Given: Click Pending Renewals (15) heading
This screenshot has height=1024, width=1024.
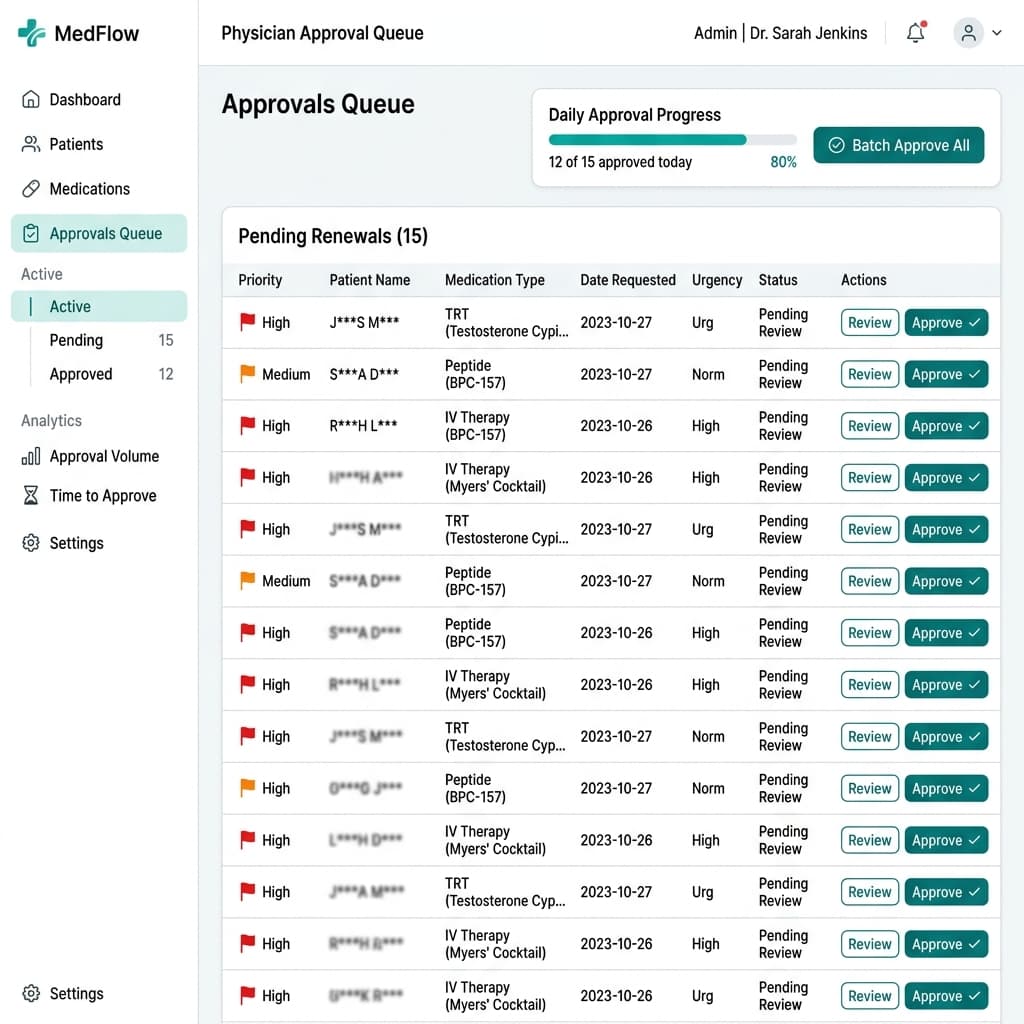Looking at the screenshot, I should (x=332, y=236).
